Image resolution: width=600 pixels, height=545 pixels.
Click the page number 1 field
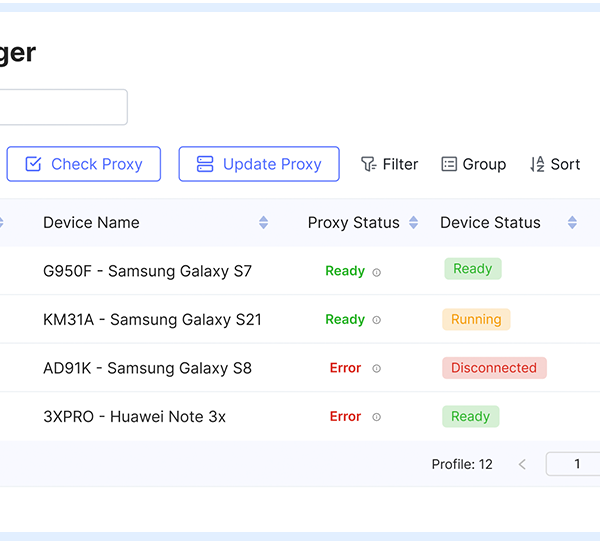point(573,464)
